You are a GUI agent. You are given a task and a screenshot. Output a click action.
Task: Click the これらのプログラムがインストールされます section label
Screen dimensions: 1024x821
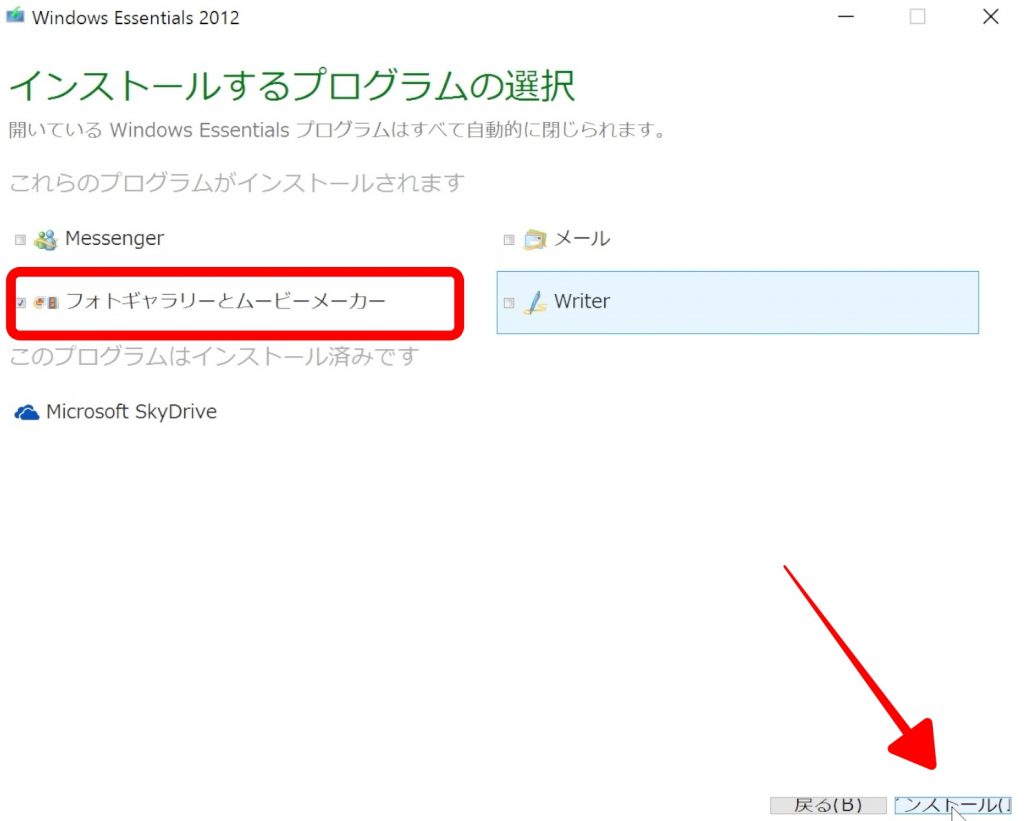point(237,183)
